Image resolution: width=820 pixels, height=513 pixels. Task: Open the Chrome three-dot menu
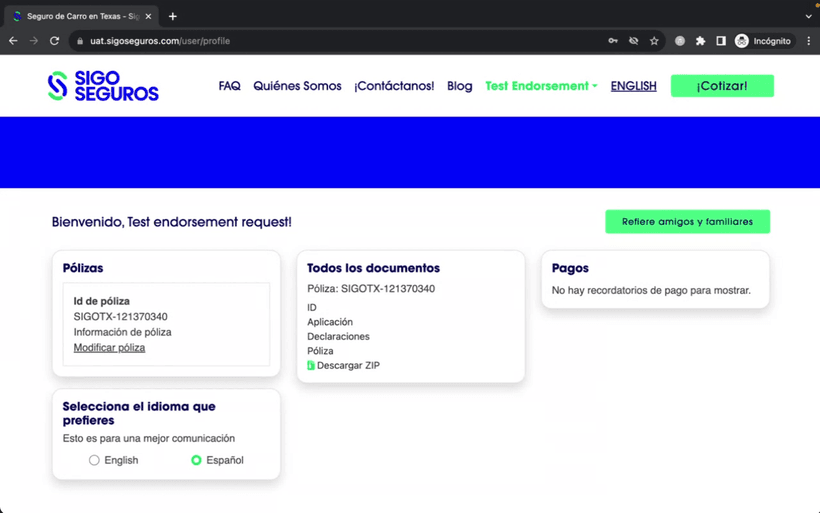point(808,41)
